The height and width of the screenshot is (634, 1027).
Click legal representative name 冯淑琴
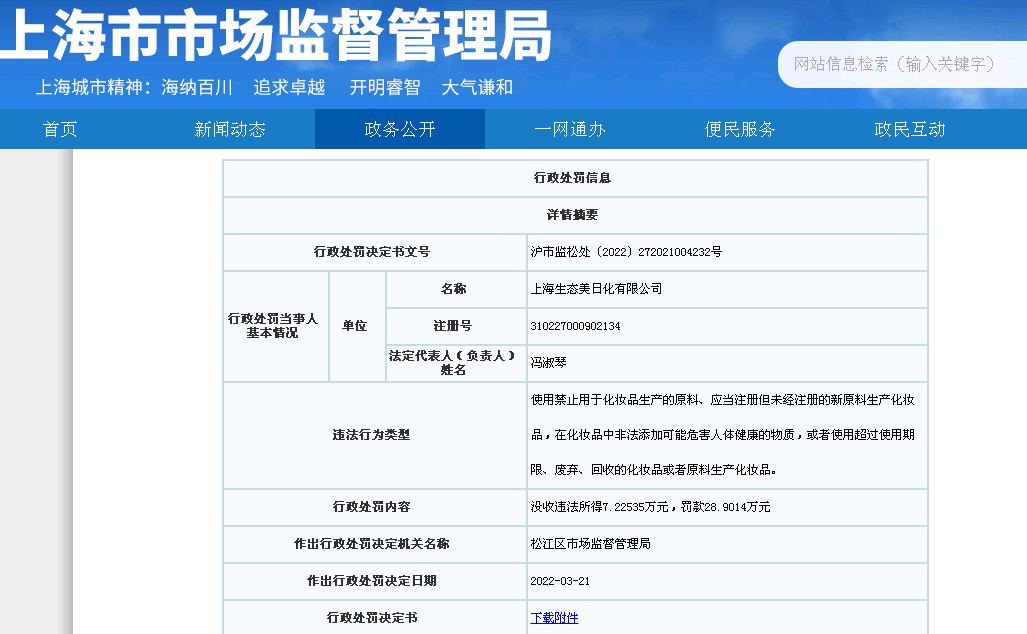[x=548, y=363]
